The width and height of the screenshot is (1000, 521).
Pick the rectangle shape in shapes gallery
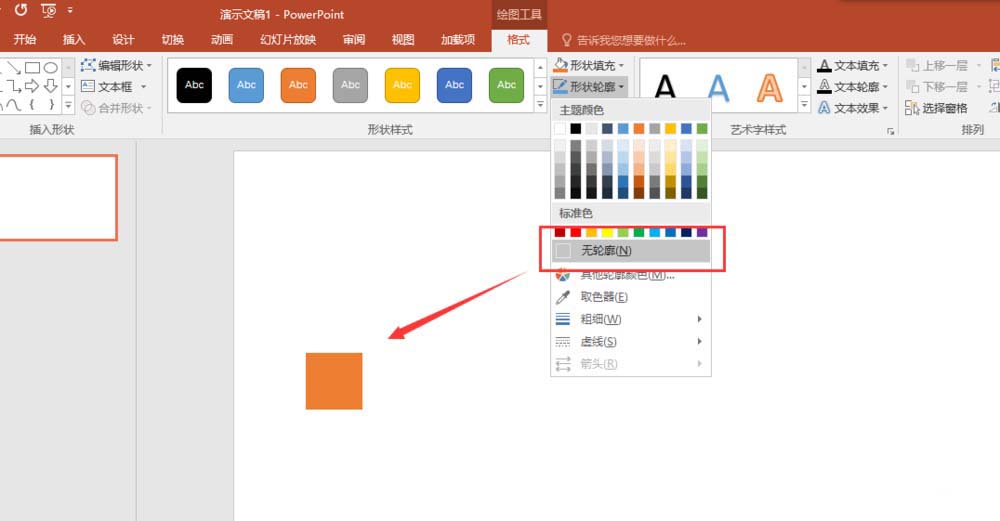coord(33,68)
